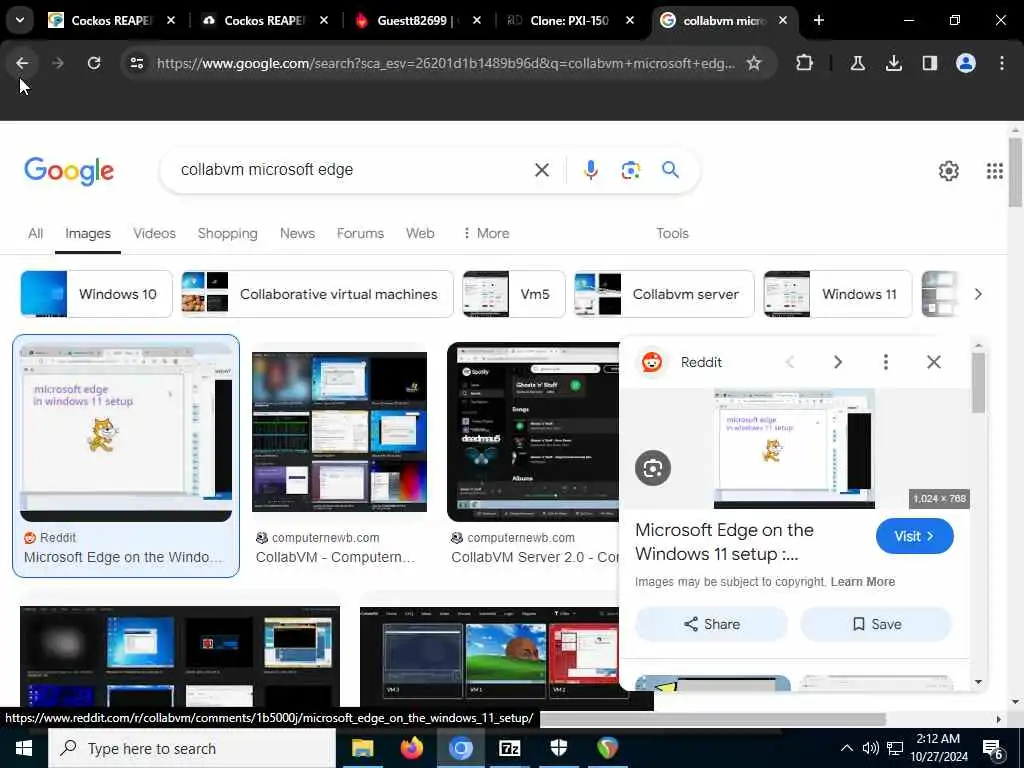Open the volume control in system tray
The width and height of the screenshot is (1024, 768).
[870, 748]
